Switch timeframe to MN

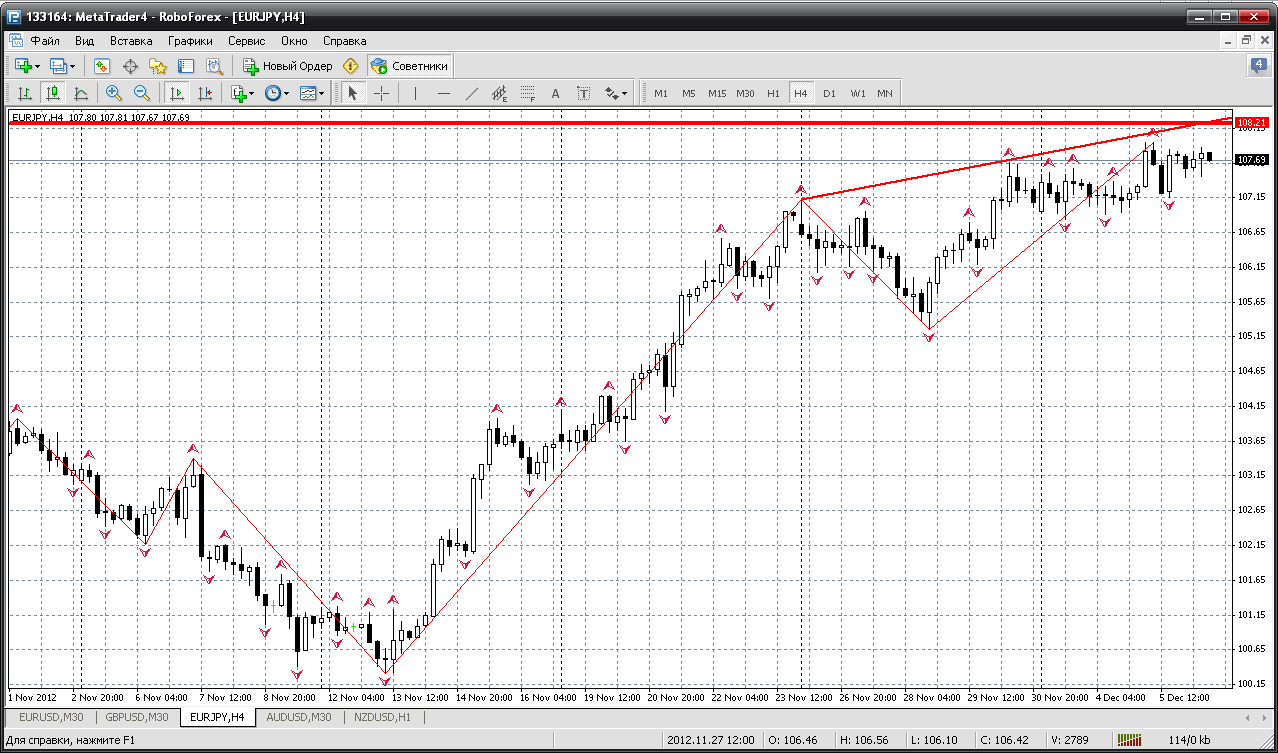885,93
